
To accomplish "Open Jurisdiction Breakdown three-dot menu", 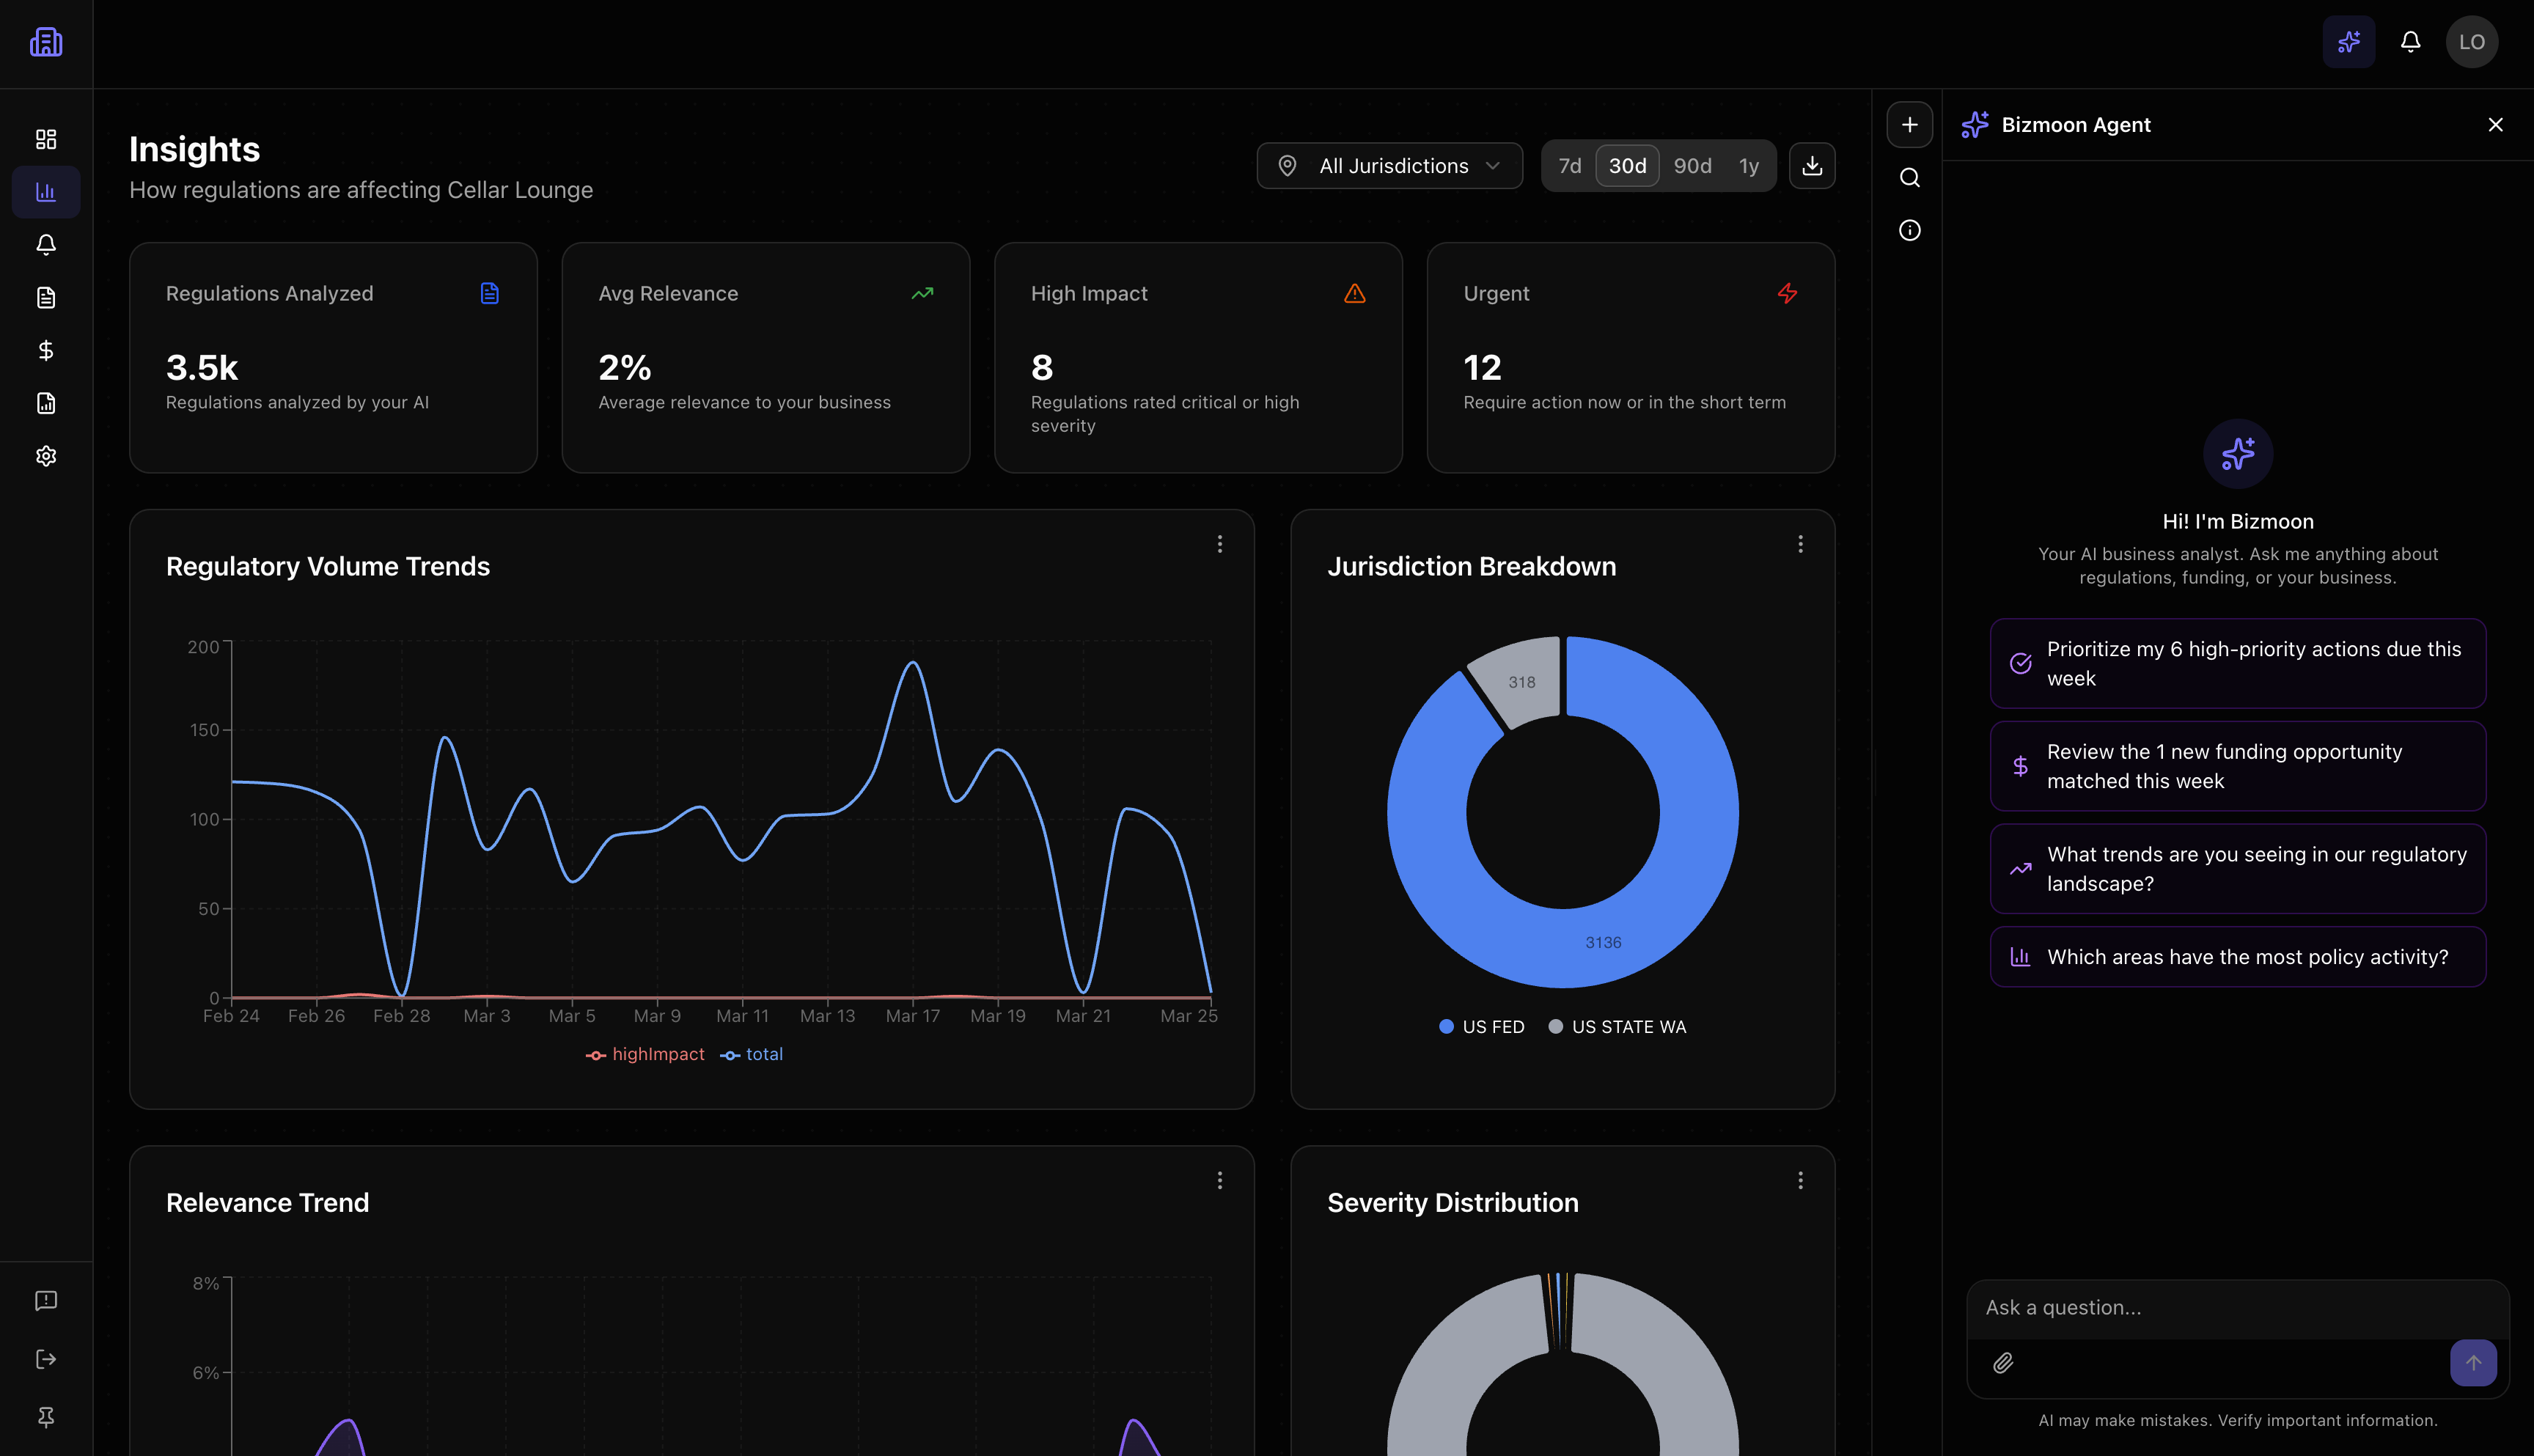I will pyautogui.click(x=1800, y=544).
